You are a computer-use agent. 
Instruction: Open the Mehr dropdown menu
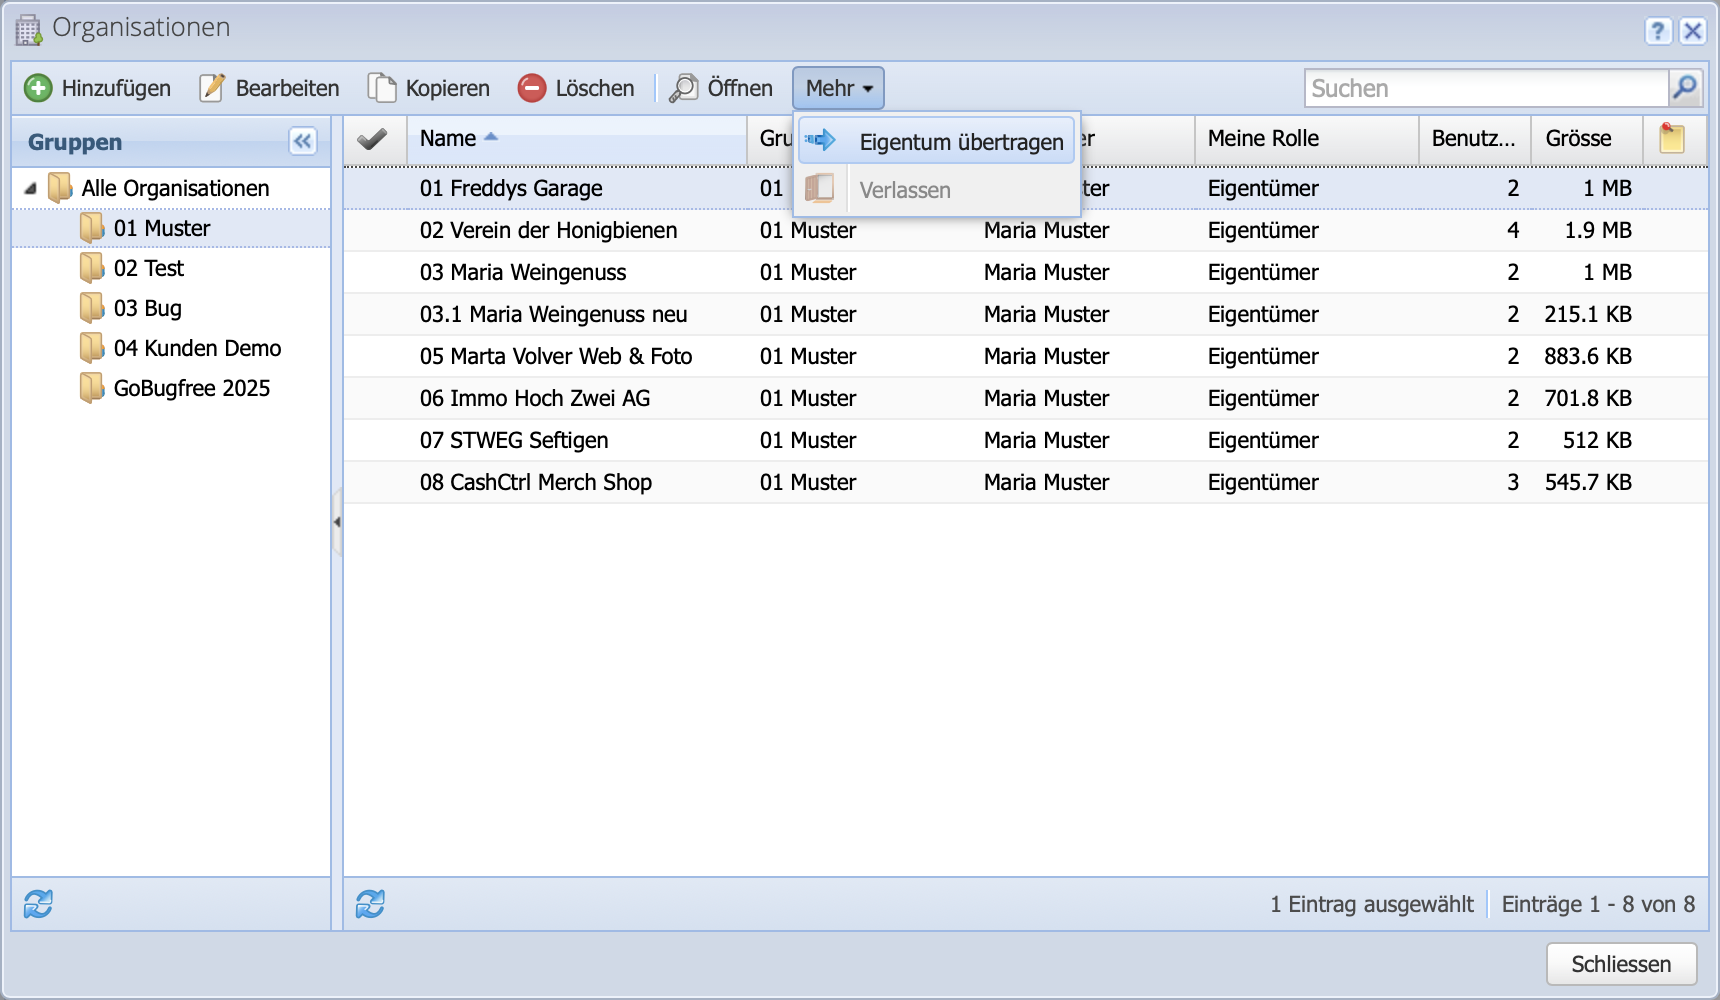pyautogui.click(x=838, y=88)
